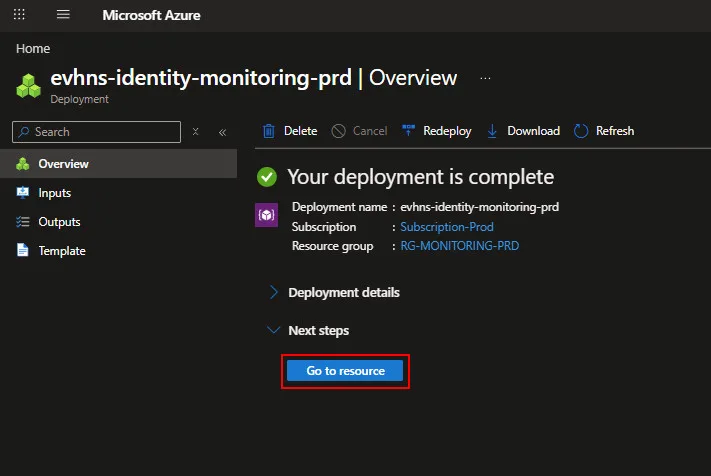Viewport: 711px width, 476px height.
Task: Click the Cancel toolbar label
Action: coord(370,131)
